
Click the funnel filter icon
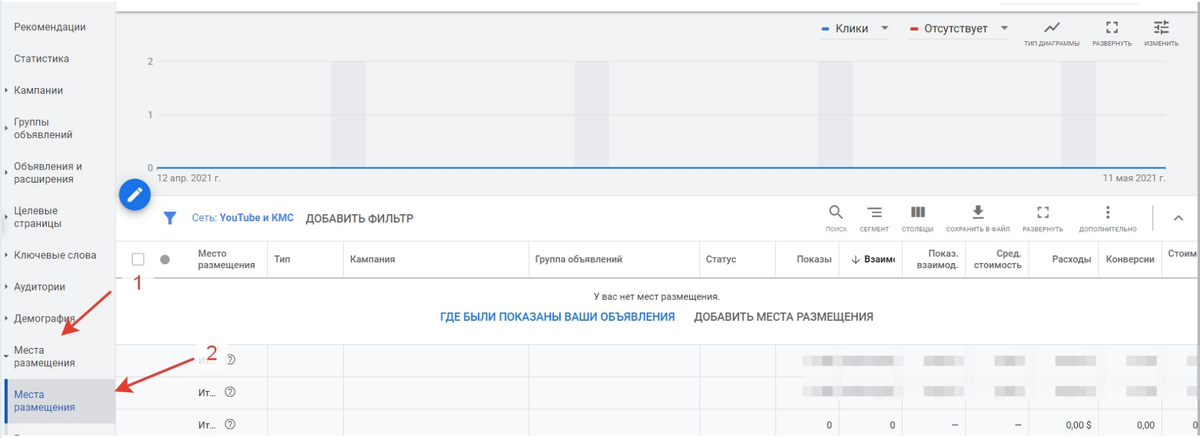click(170, 218)
